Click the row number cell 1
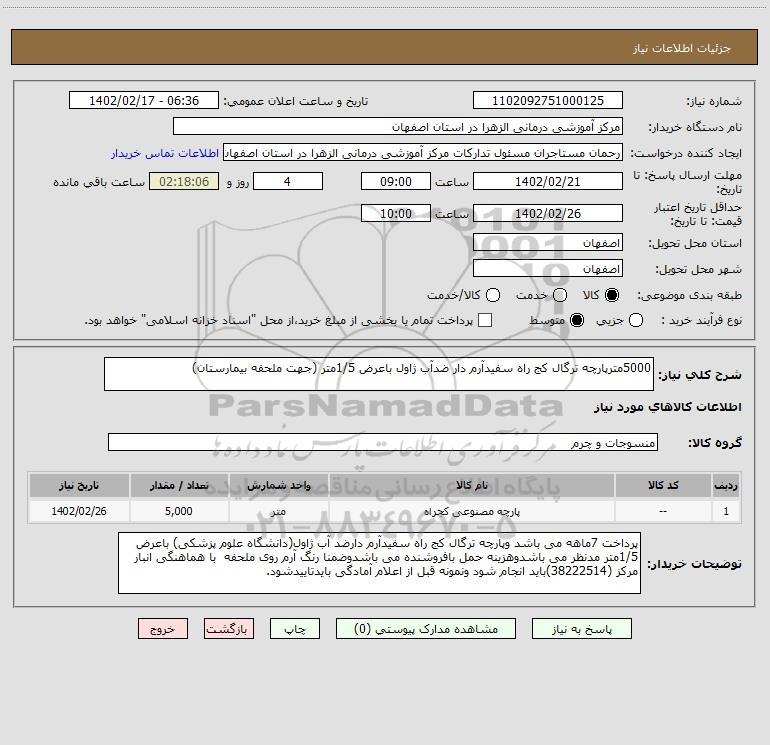Viewport: 770px width, 745px height. coord(726,511)
